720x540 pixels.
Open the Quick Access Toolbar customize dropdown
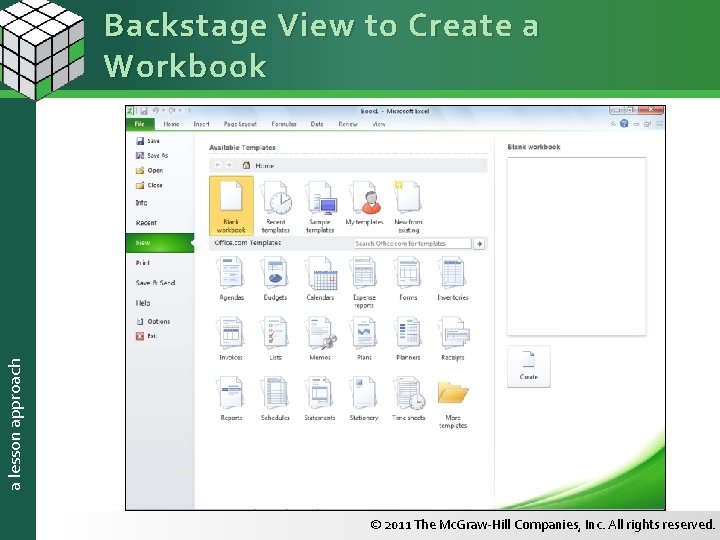click(190, 111)
